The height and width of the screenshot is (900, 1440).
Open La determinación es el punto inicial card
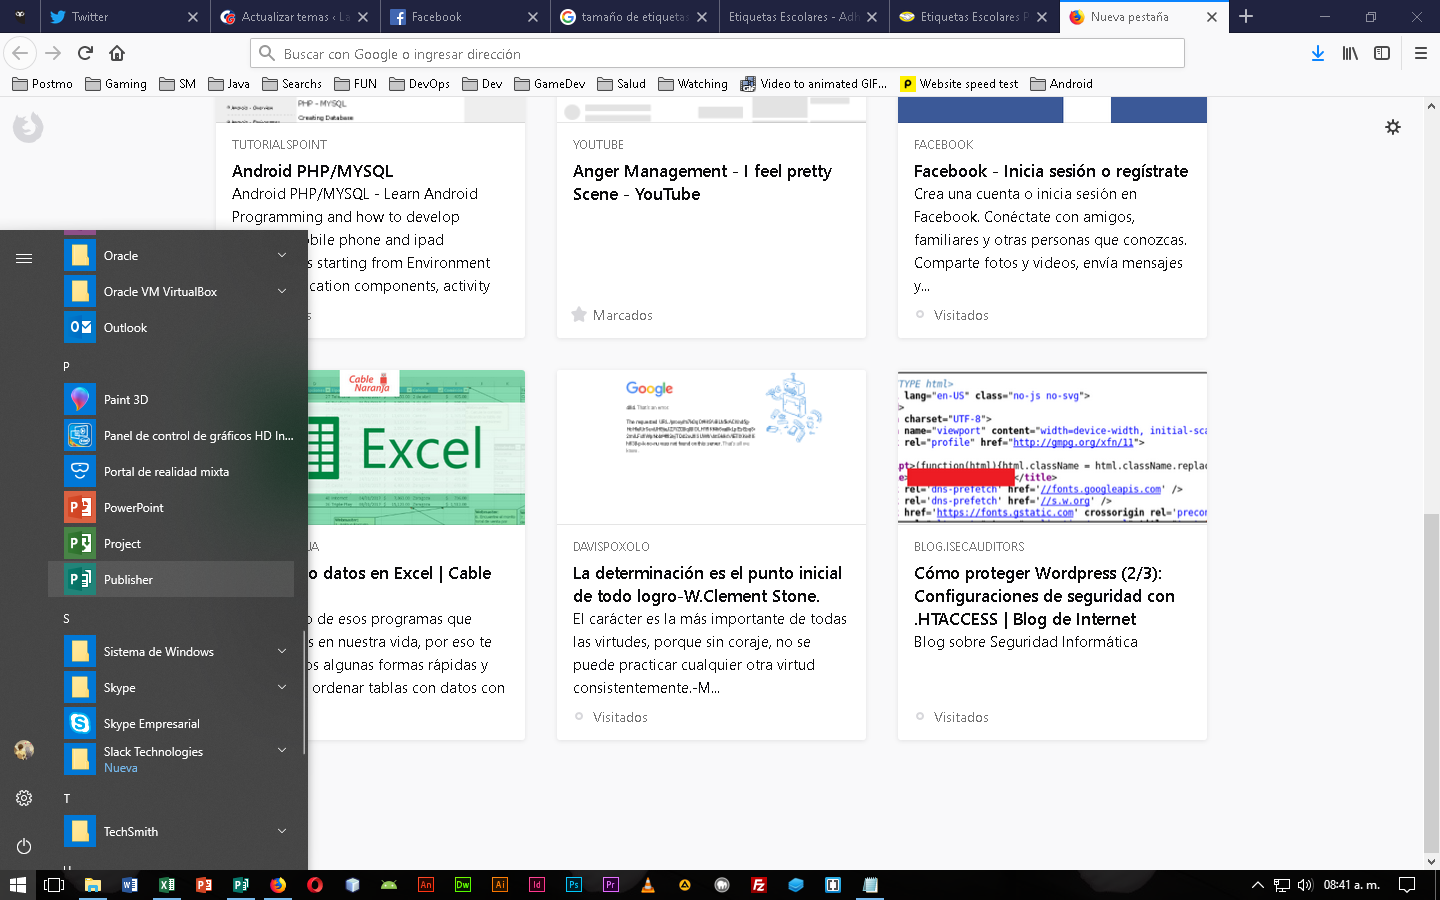click(711, 555)
